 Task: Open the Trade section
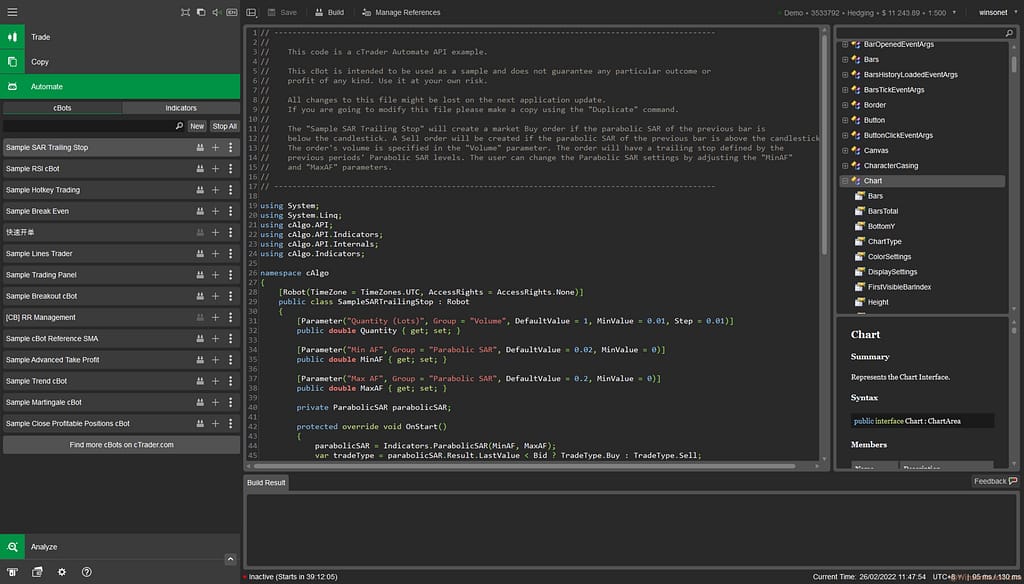point(40,37)
